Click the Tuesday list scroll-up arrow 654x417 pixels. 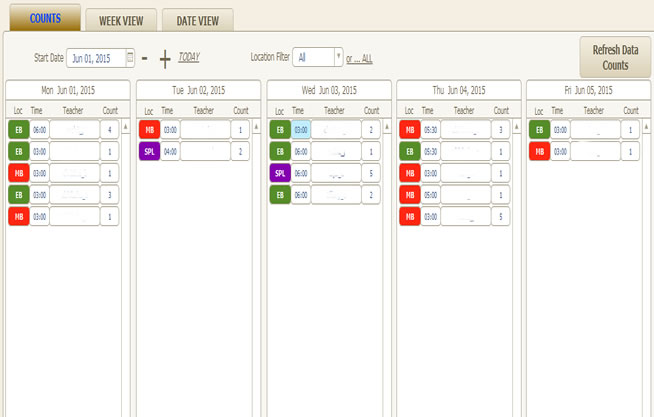[x=257, y=126]
